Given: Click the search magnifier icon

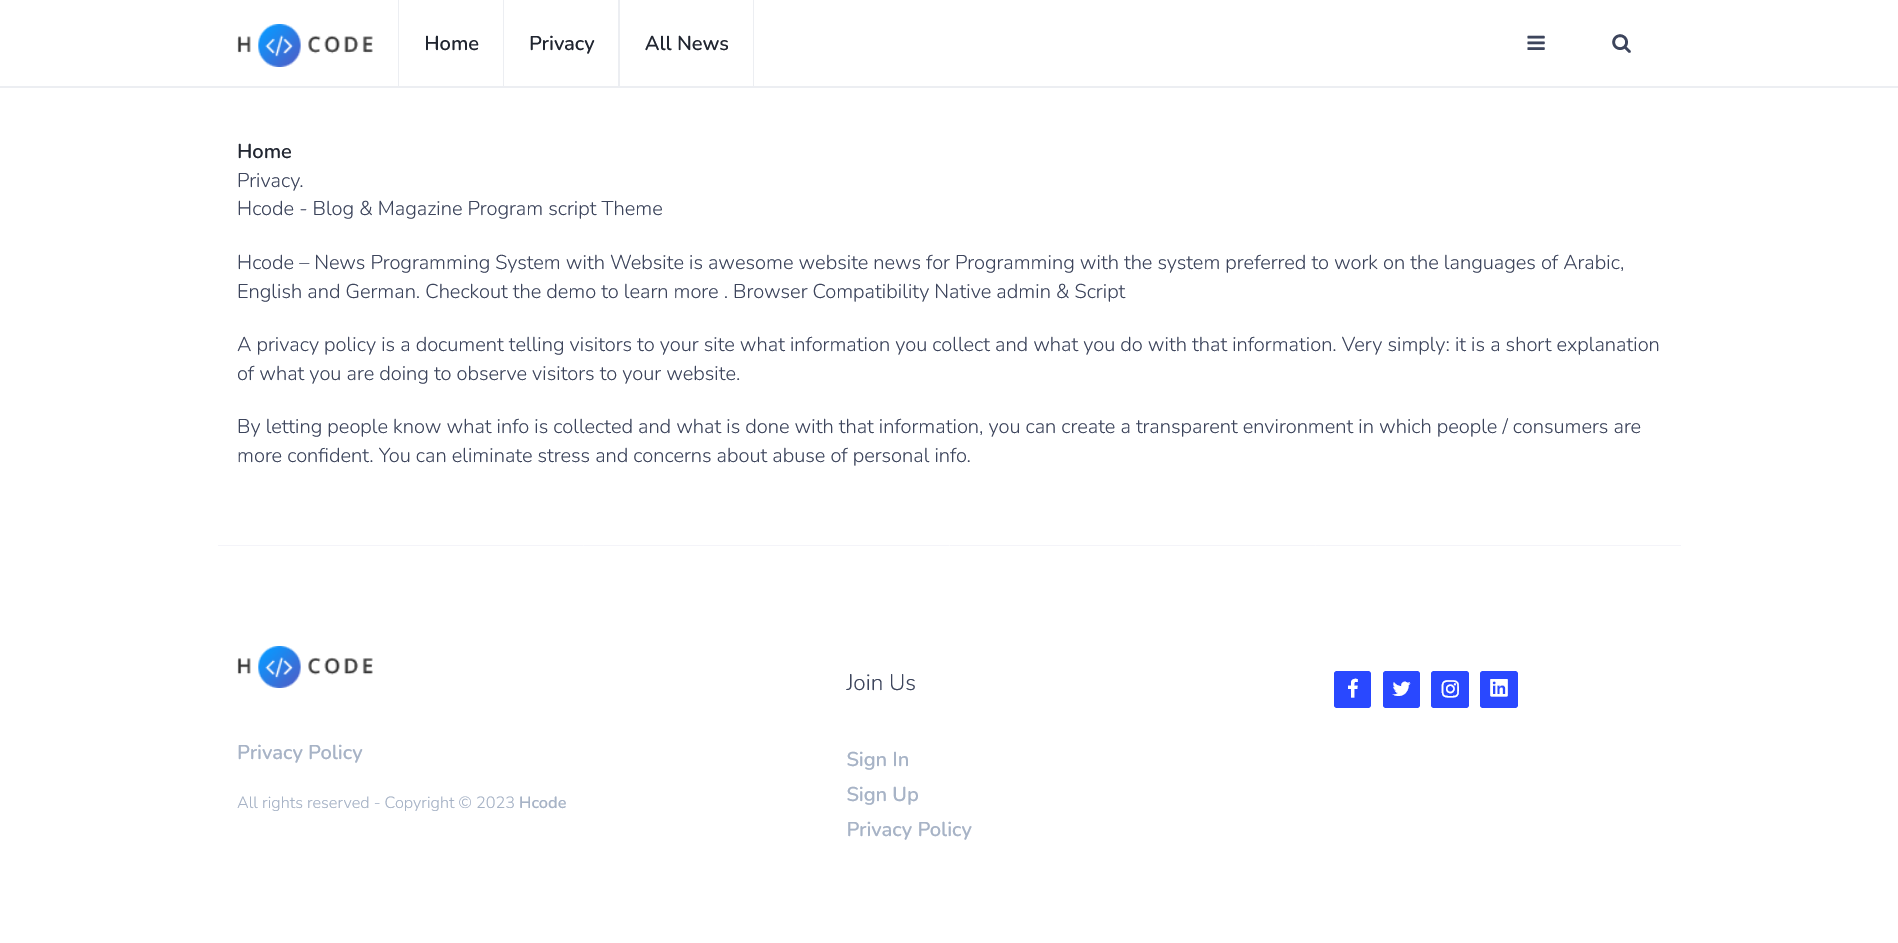Looking at the screenshot, I should coord(1621,43).
